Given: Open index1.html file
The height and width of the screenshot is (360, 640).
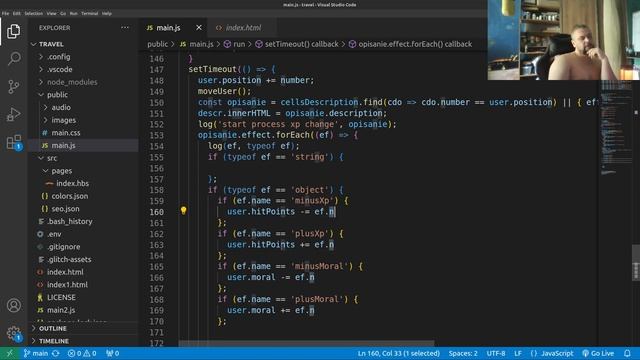Looking at the screenshot, I should [x=83, y=284].
